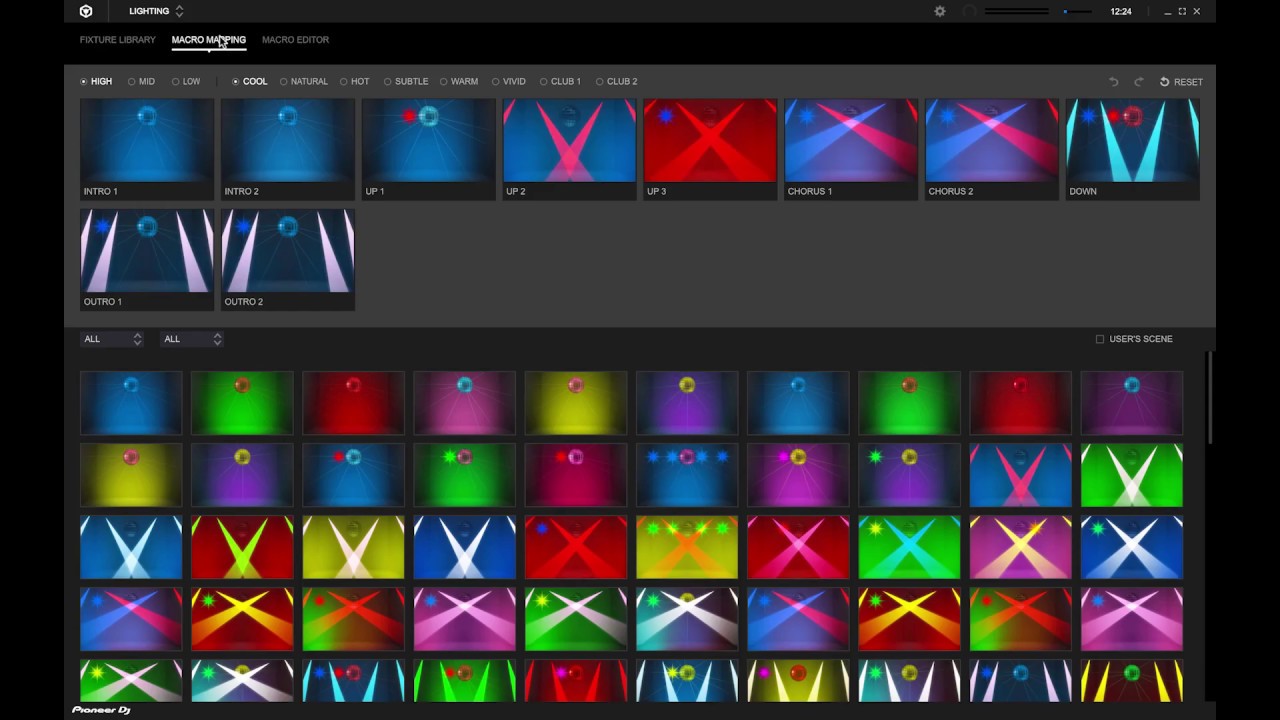This screenshot has width=1280, height=720.
Task: Select the OUTRO 2 scene thumbnail
Action: point(288,259)
